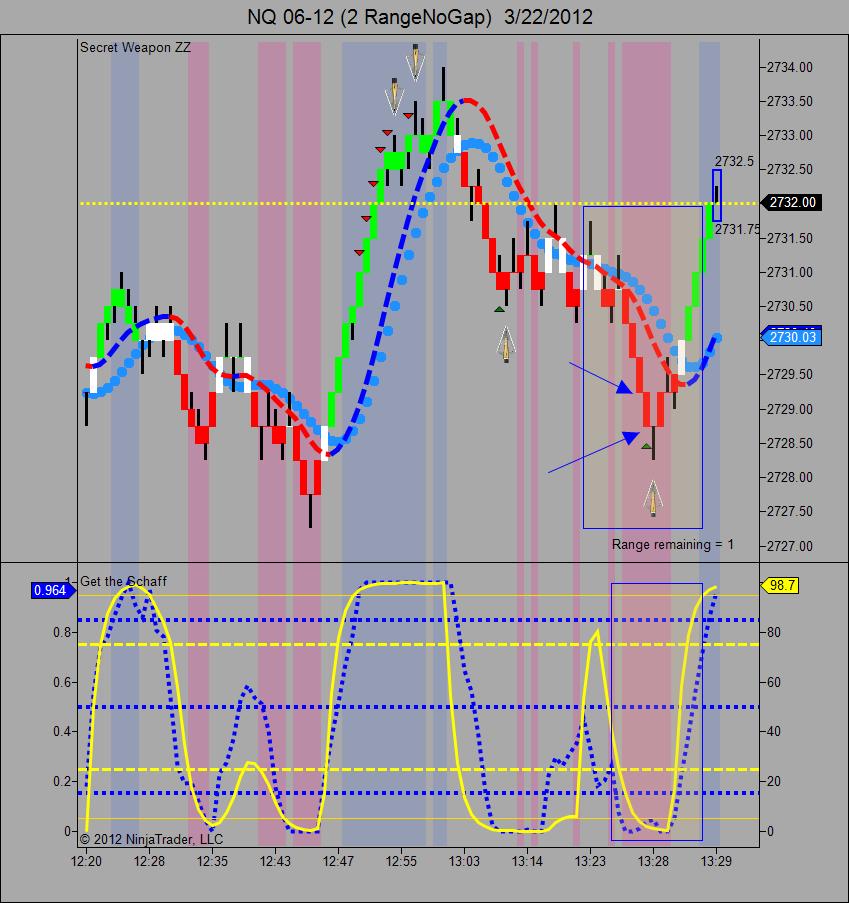This screenshot has height=903, width=849.
Task: Click the 2734.00 price axis label
Action: tap(790, 67)
